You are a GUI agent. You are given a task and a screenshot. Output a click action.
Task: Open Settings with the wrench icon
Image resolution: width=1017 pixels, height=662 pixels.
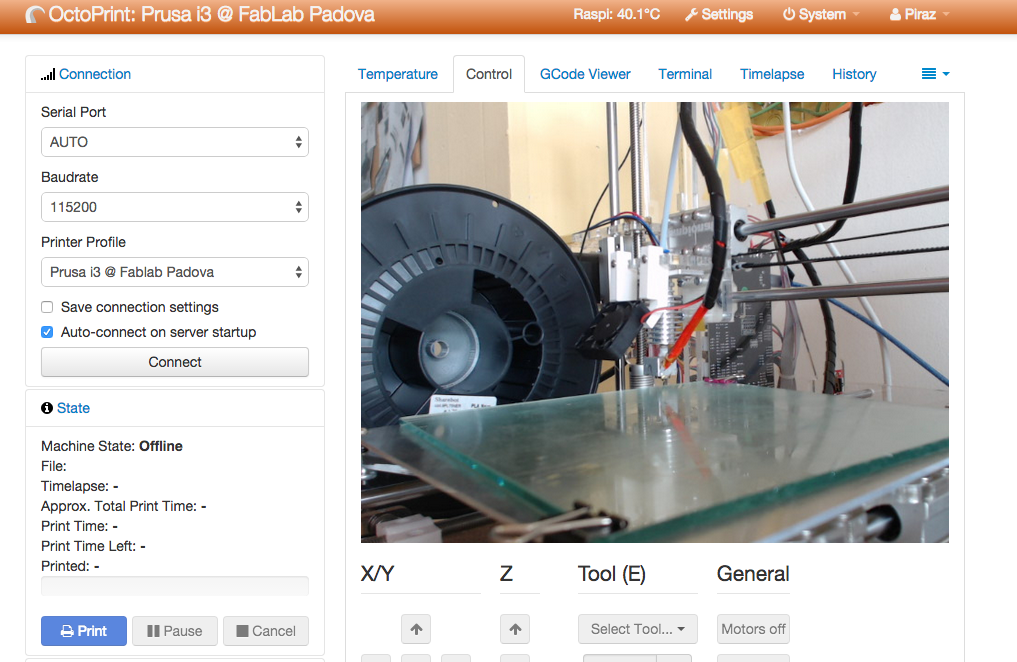[718, 15]
